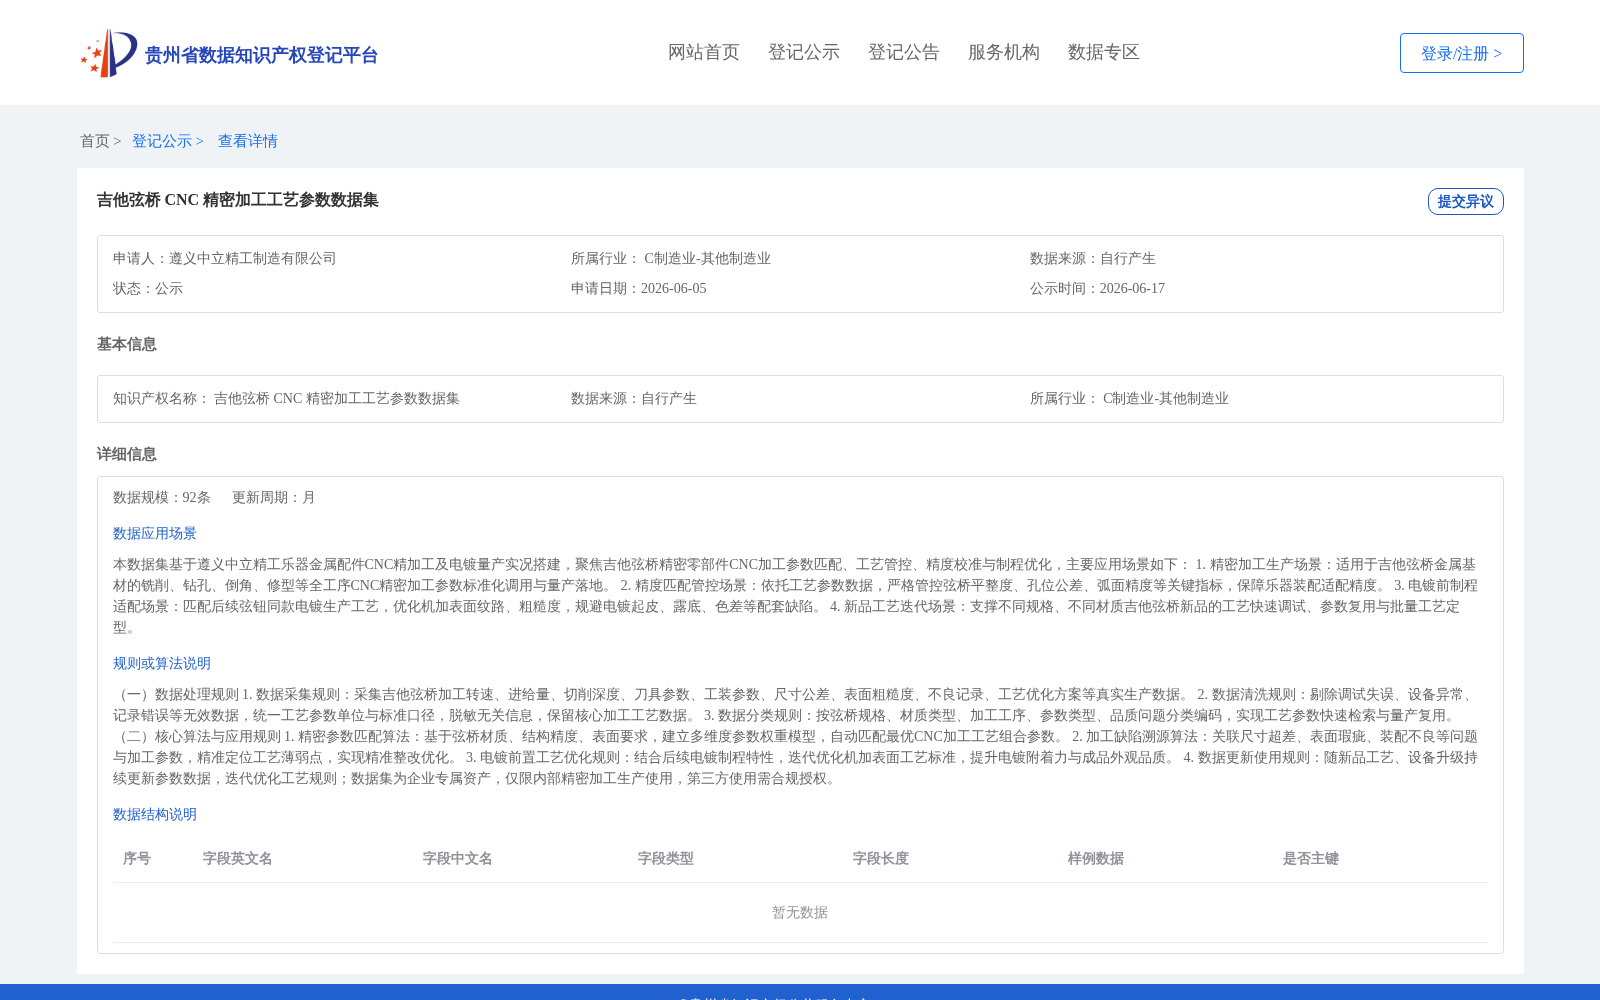Viewport: 1600px width, 1000px height.
Task: Click 知识产权名称 value in basic info
Action: [337, 398]
